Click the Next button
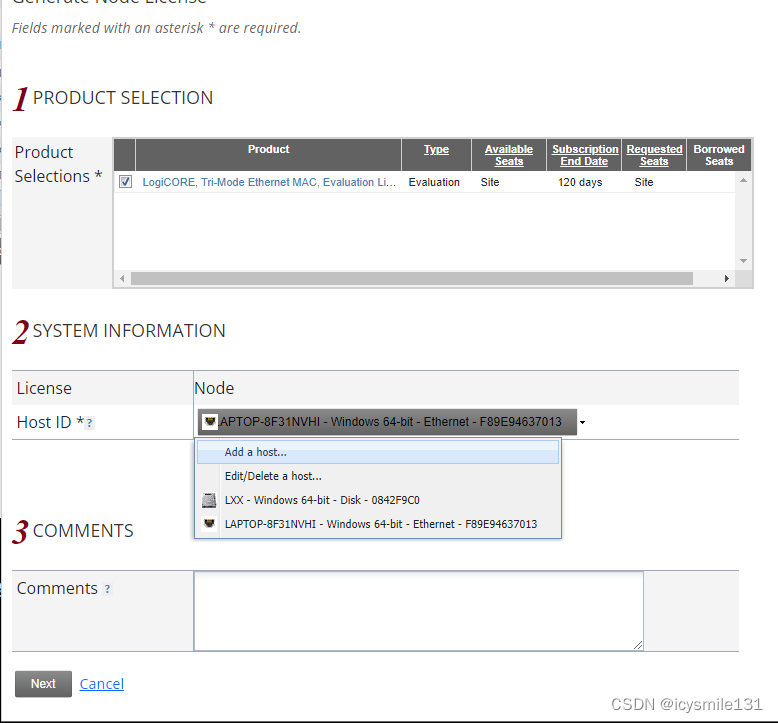 click(43, 684)
